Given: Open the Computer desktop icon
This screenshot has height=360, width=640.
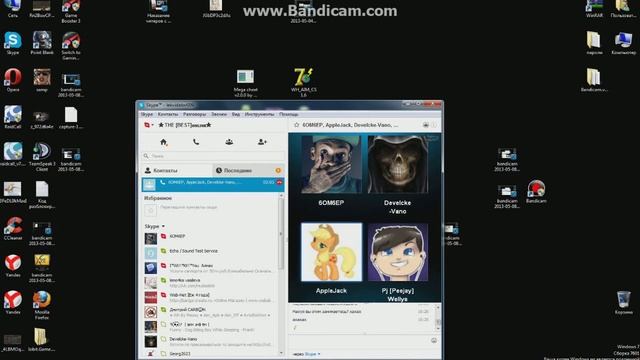Looking at the screenshot, I should tap(624, 43).
